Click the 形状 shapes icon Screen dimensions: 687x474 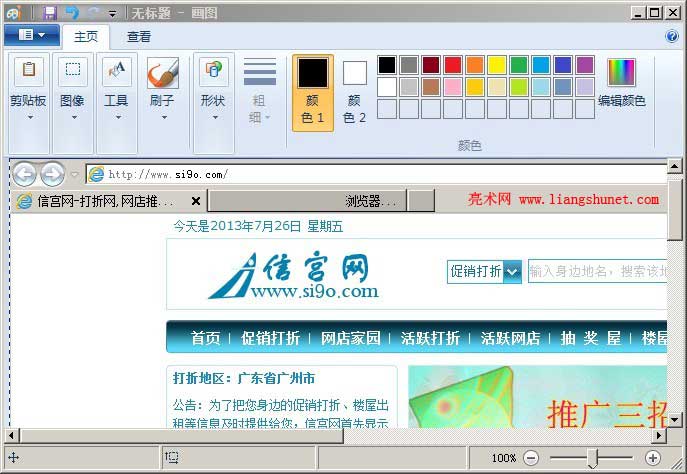(214, 71)
